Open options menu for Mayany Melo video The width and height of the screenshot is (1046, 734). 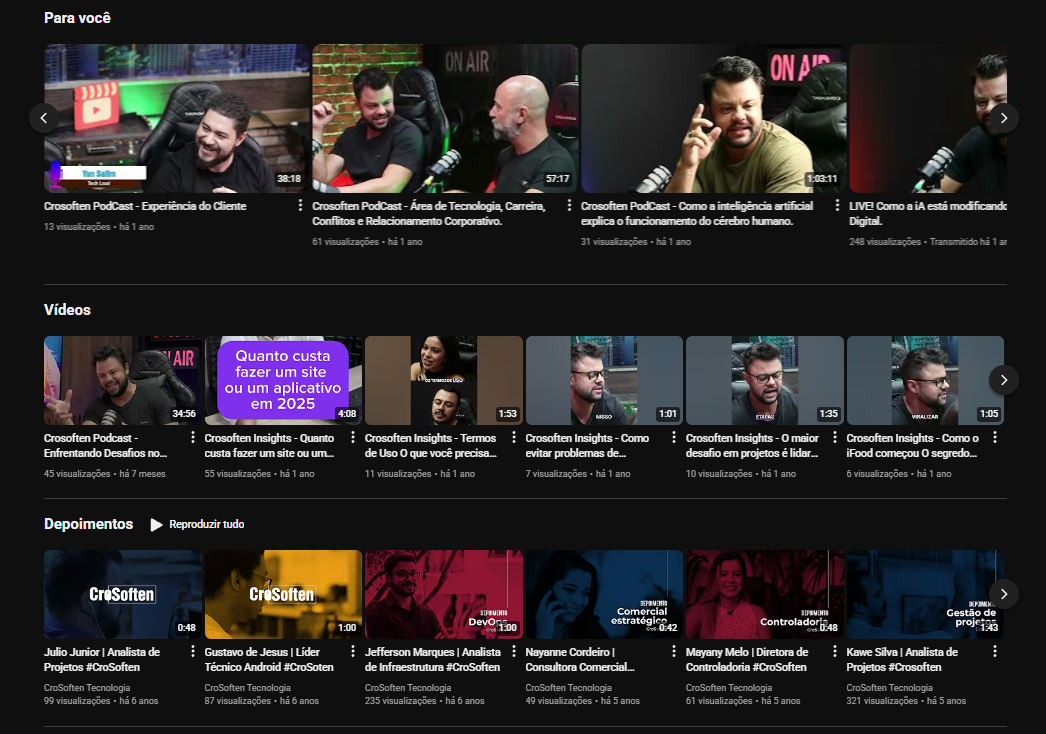tap(835, 652)
